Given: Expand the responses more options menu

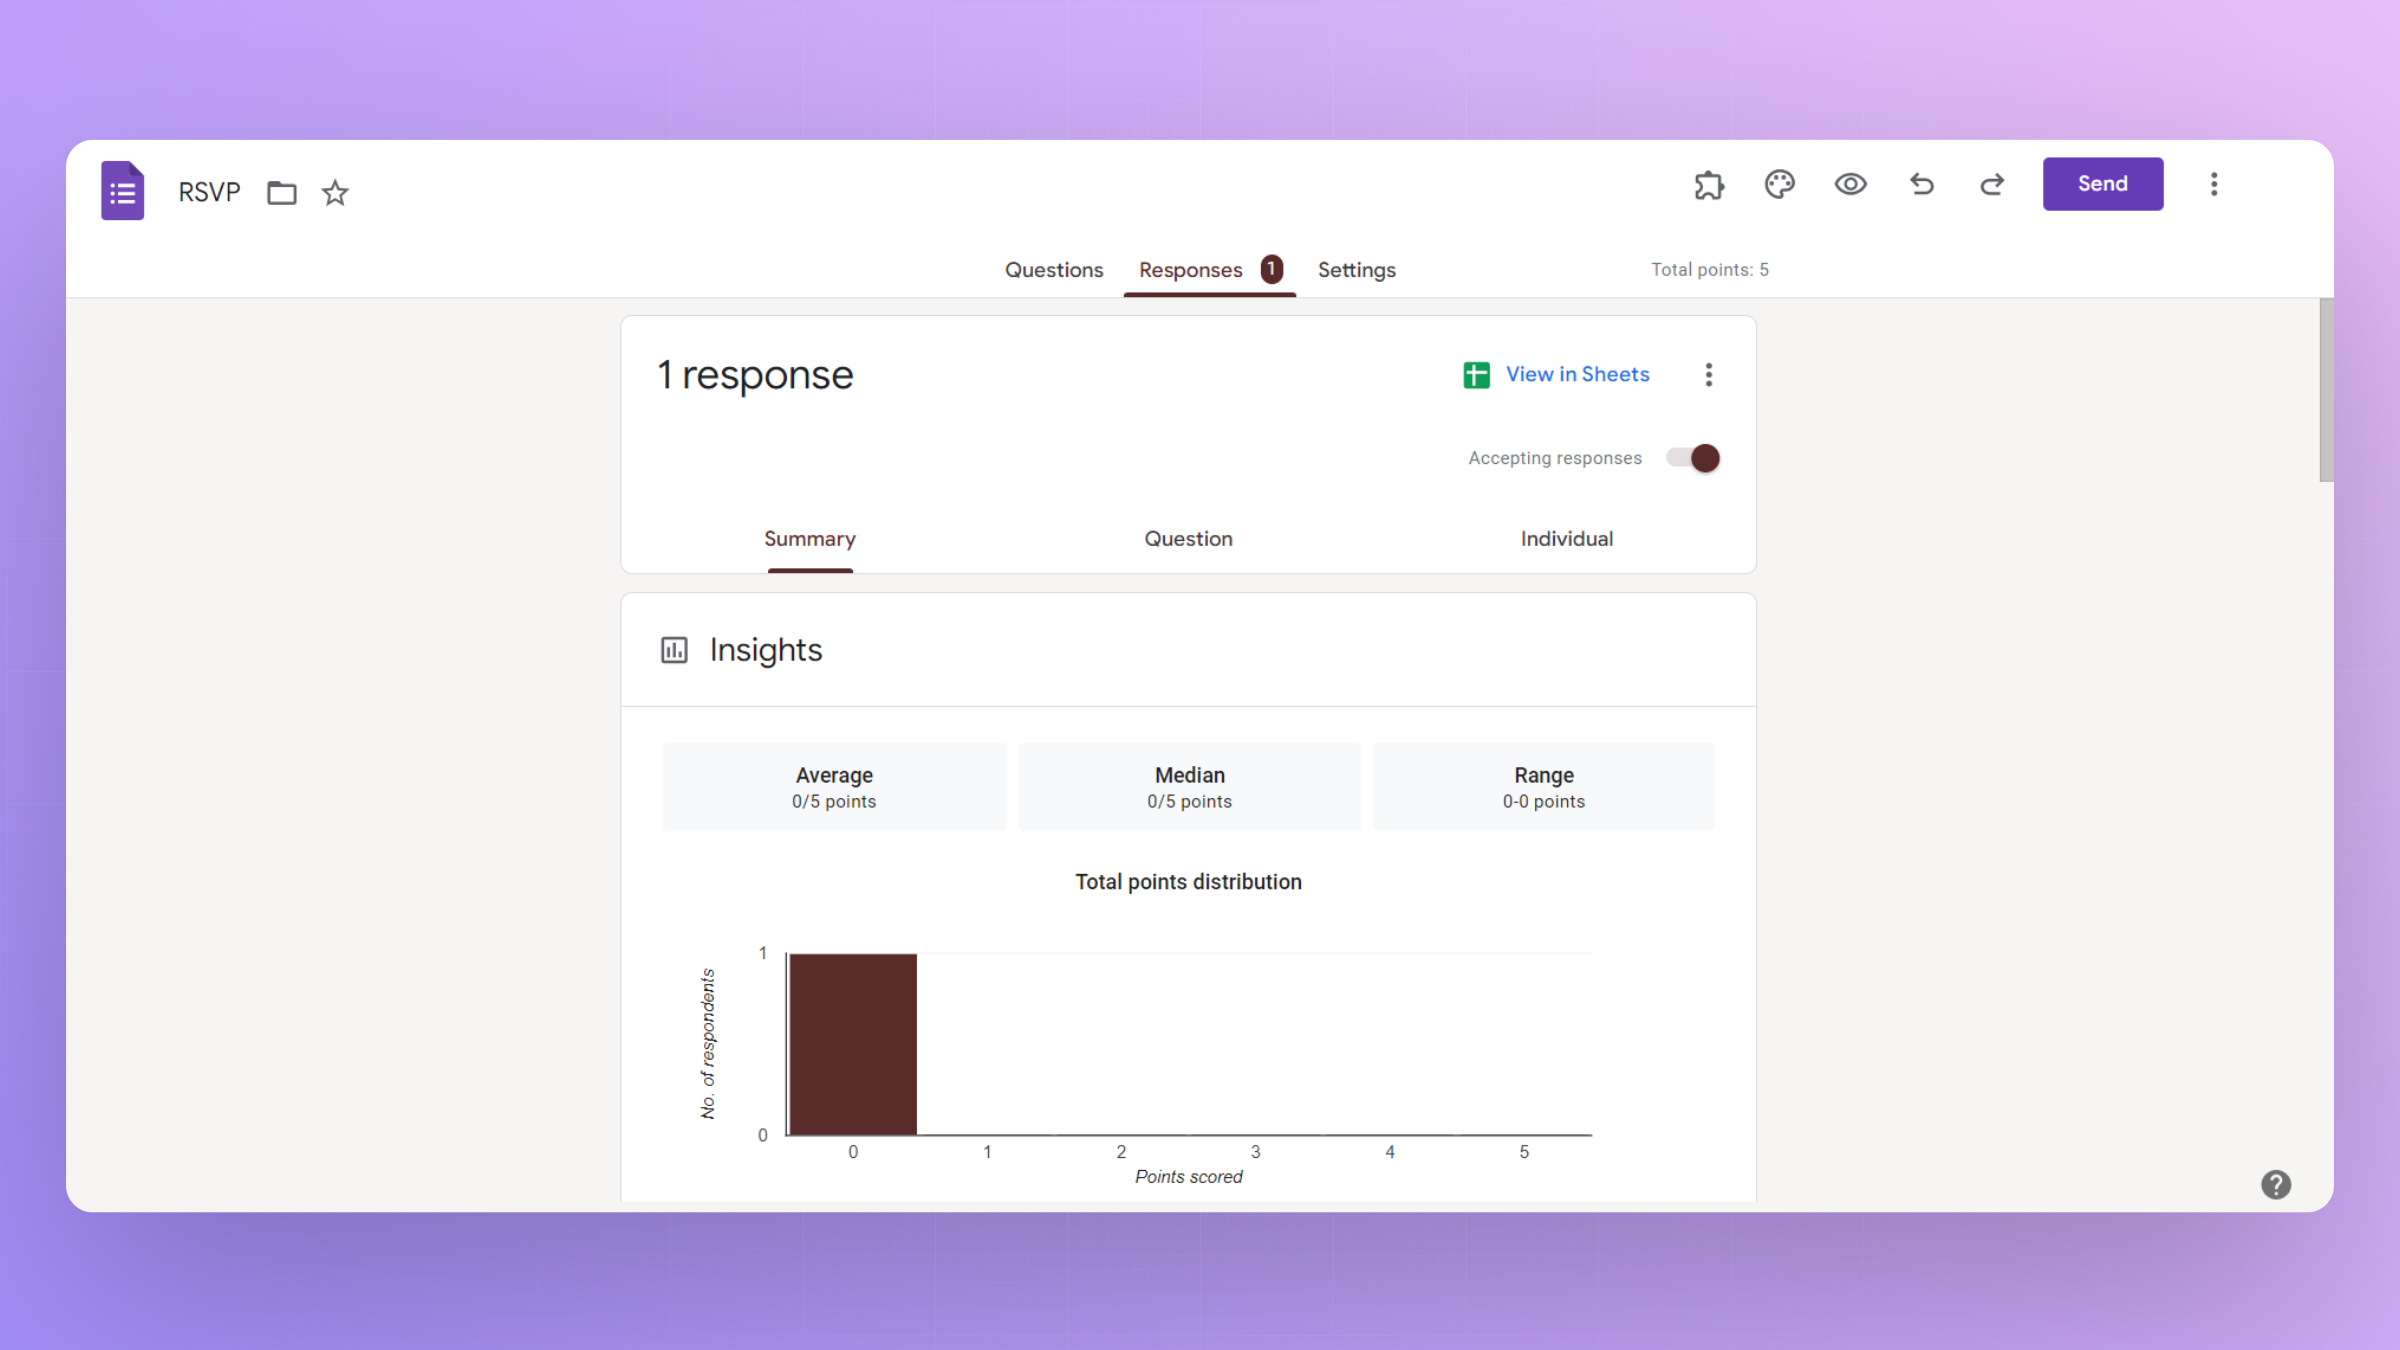Looking at the screenshot, I should (1709, 375).
